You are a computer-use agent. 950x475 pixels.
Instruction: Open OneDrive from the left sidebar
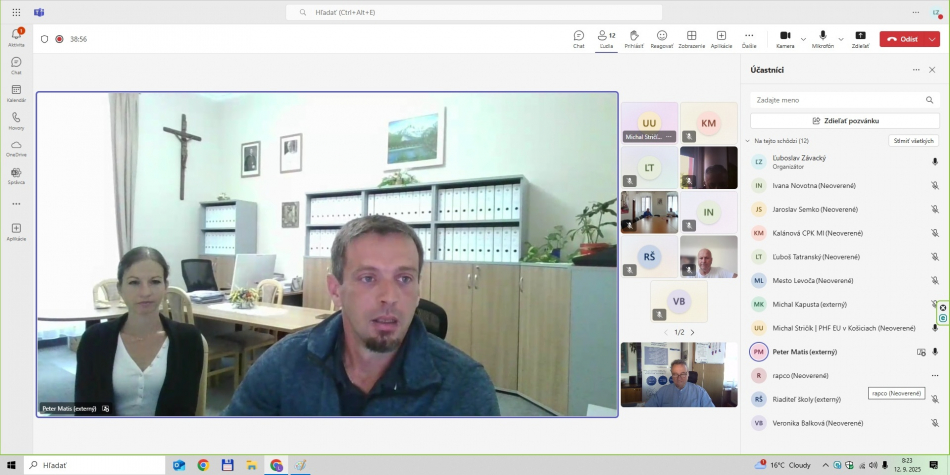pyautogui.click(x=16, y=147)
